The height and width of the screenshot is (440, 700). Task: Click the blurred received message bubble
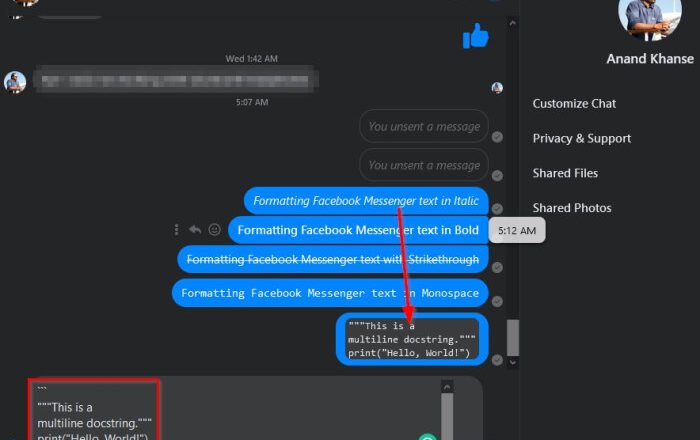pyautogui.click(x=175, y=80)
